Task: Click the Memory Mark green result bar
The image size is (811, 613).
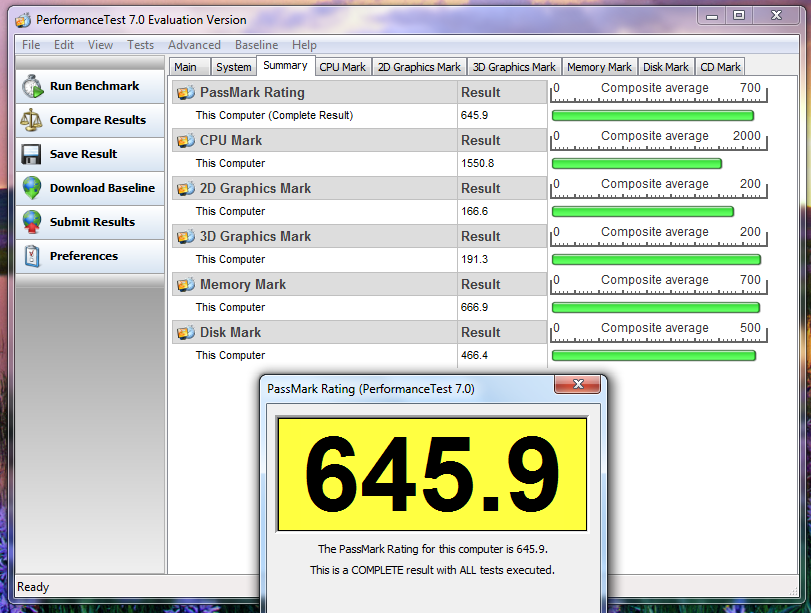Action: tap(656, 308)
